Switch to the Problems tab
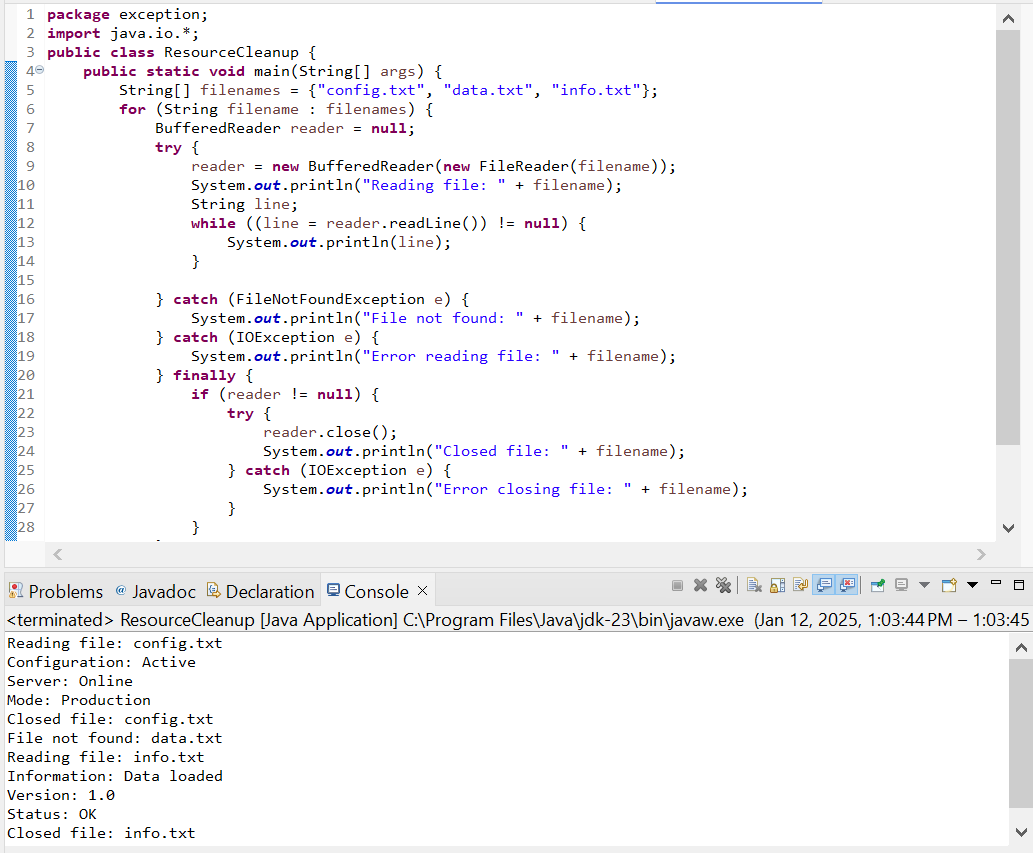The height and width of the screenshot is (853, 1033). point(56,592)
